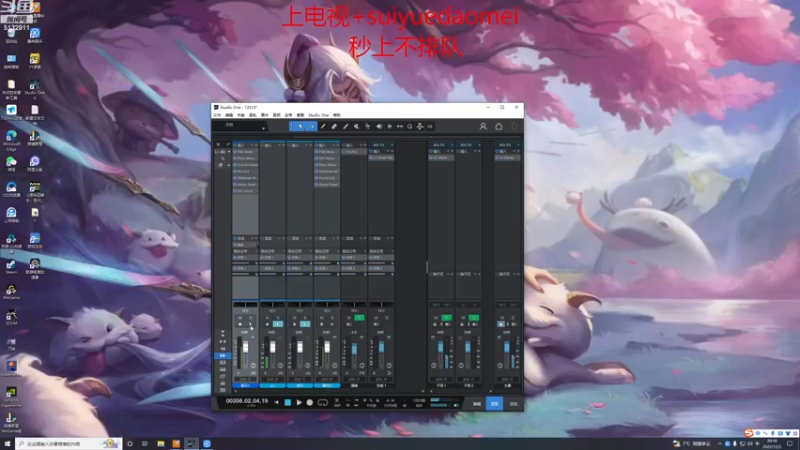Viewport: 800px width, 450px height.
Task: Switch to the 编辑 Edit view tab
Action: click(477, 404)
